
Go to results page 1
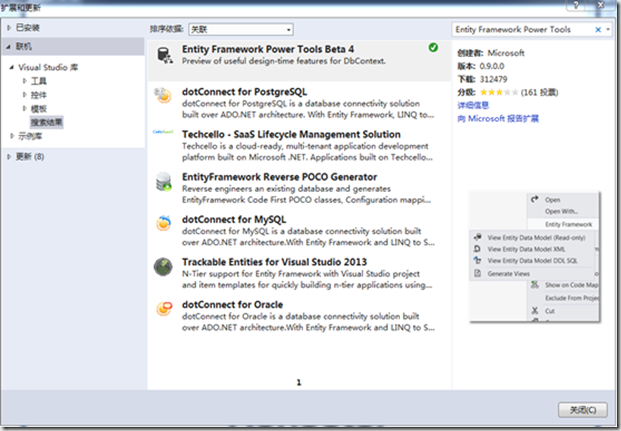tap(299, 382)
